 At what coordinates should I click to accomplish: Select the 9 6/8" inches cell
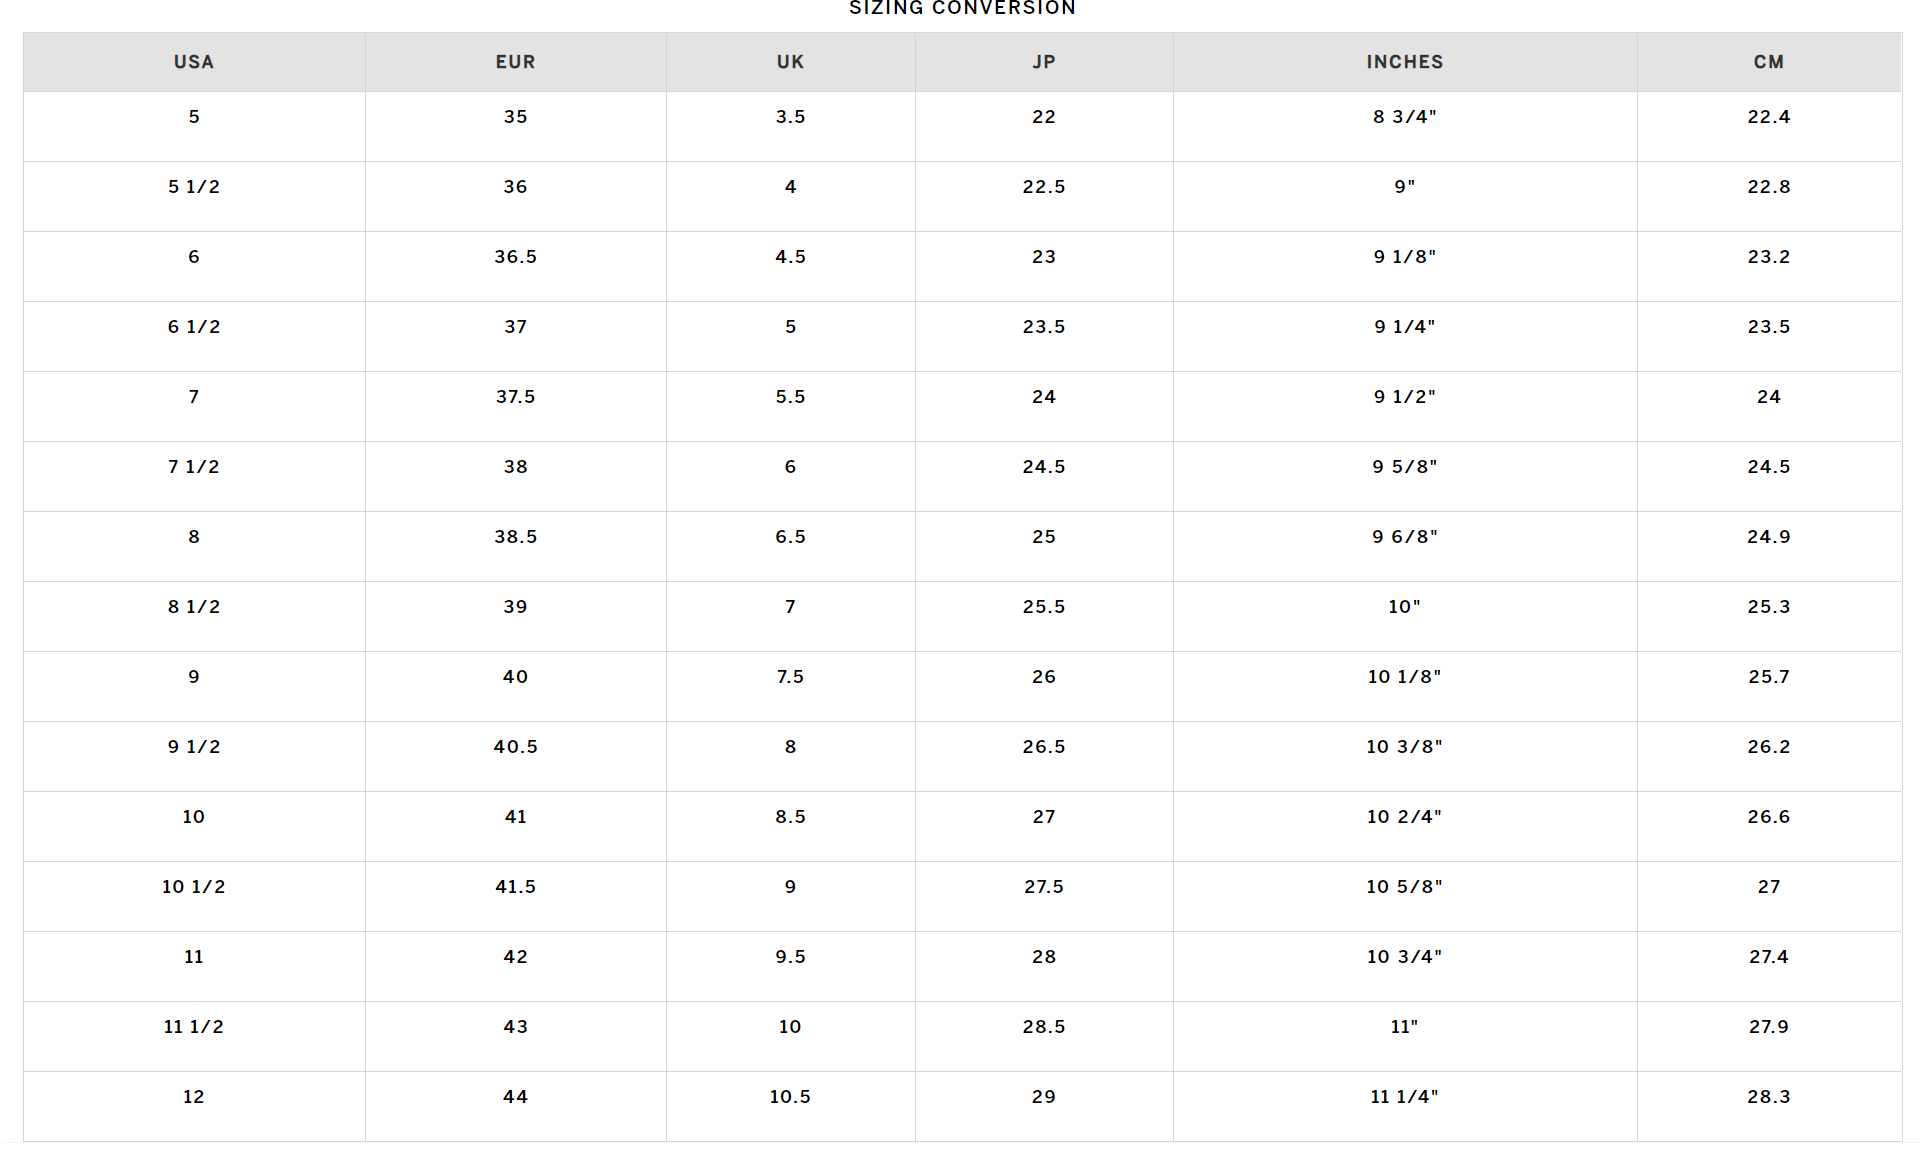(1404, 537)
